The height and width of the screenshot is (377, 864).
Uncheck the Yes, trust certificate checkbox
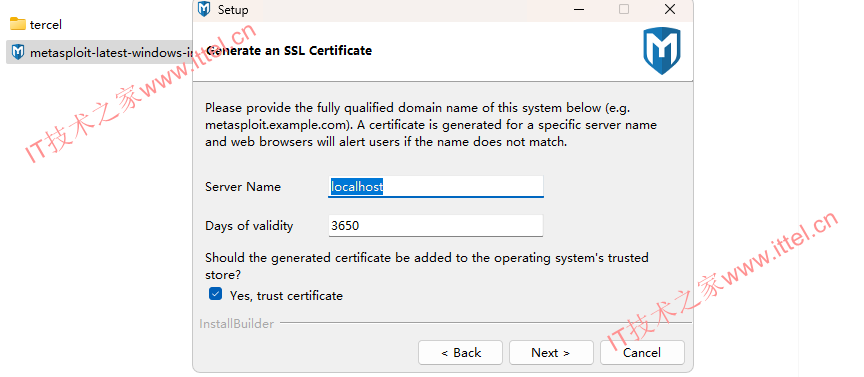pos(215,294)
